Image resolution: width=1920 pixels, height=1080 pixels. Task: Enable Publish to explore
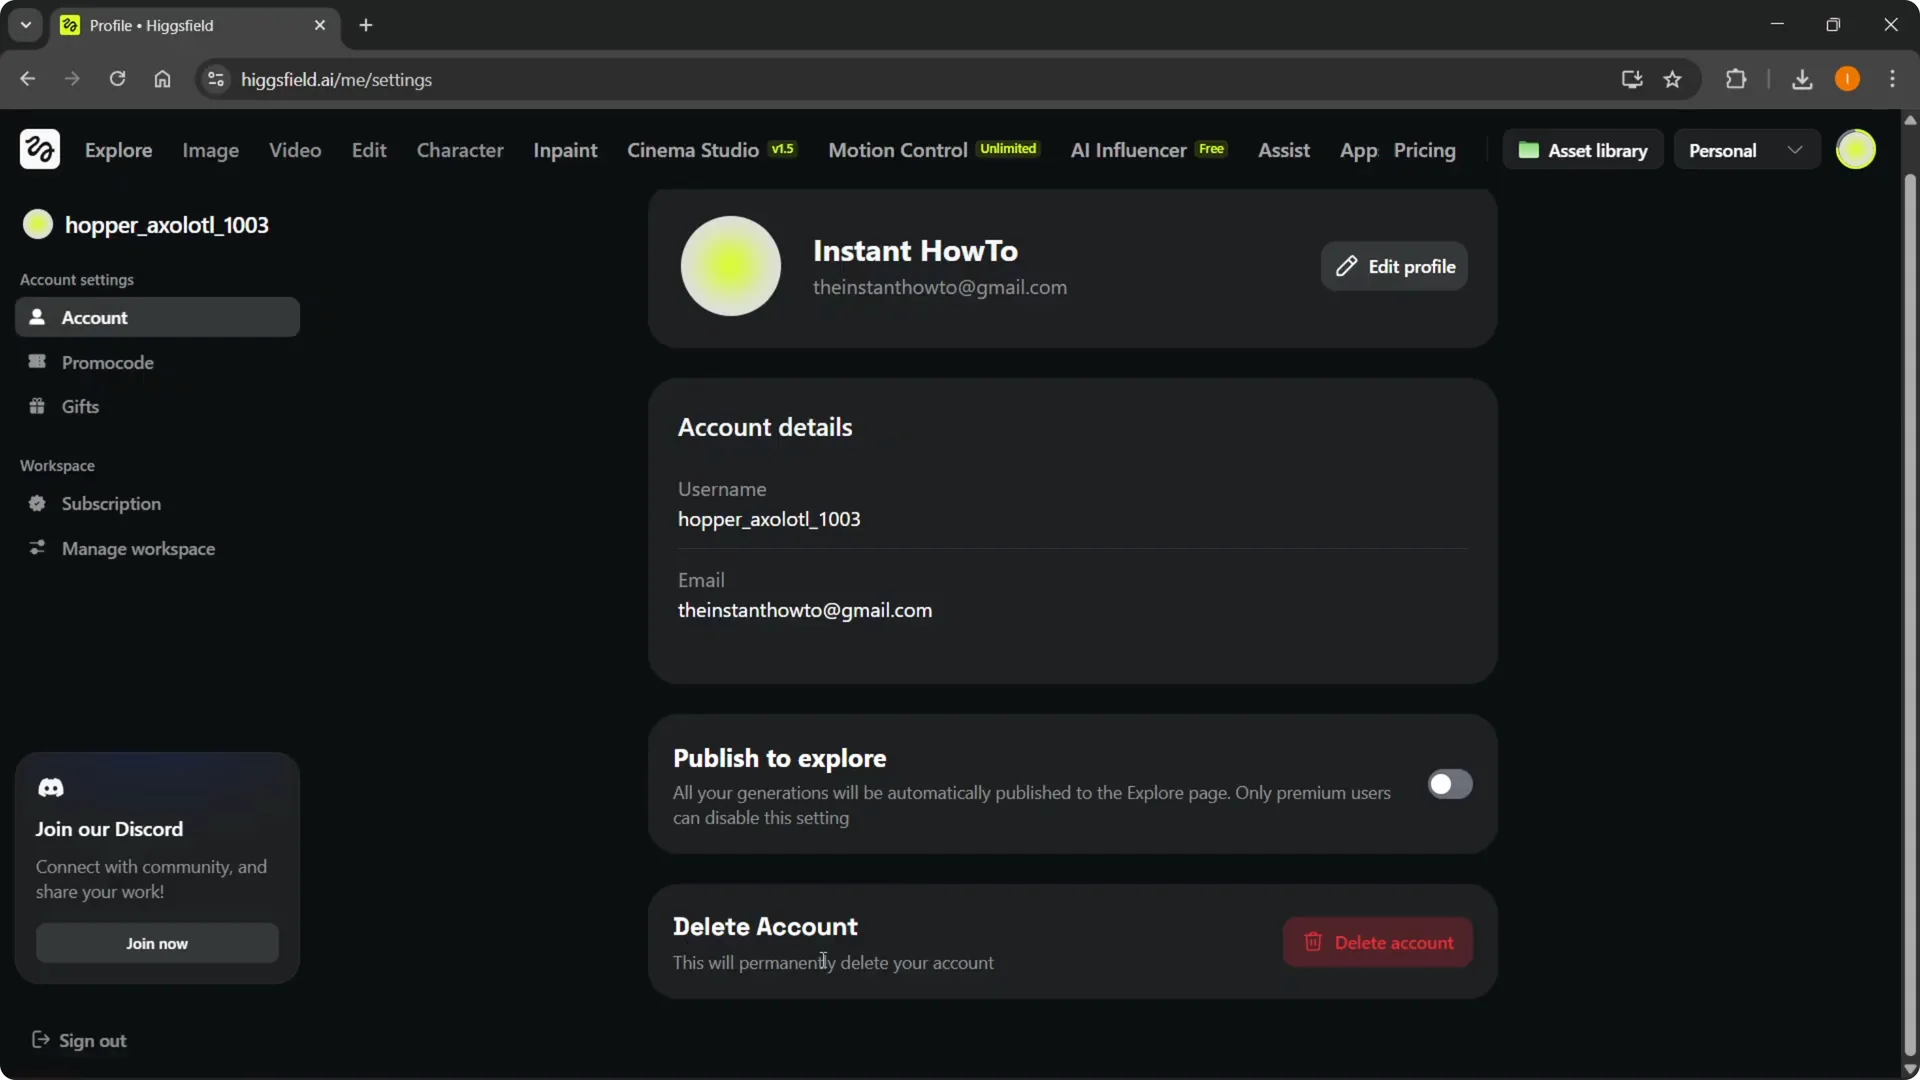[x=1450, y=784]
